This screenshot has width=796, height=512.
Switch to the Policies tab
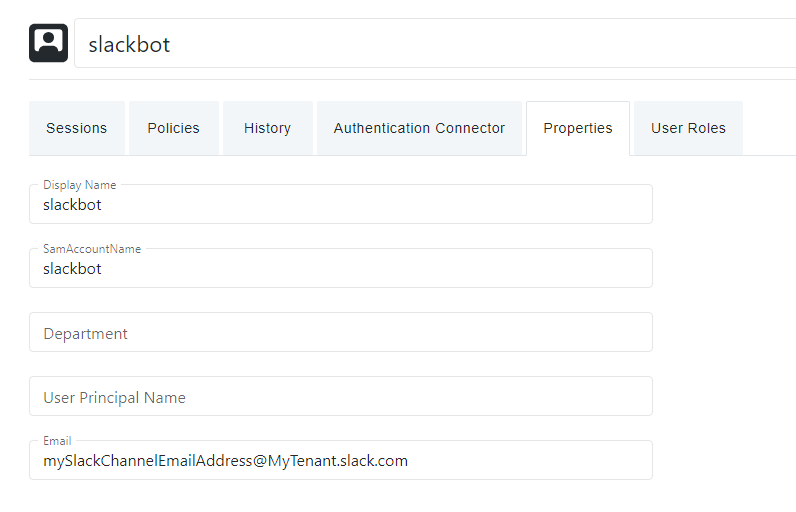[173, 128]
